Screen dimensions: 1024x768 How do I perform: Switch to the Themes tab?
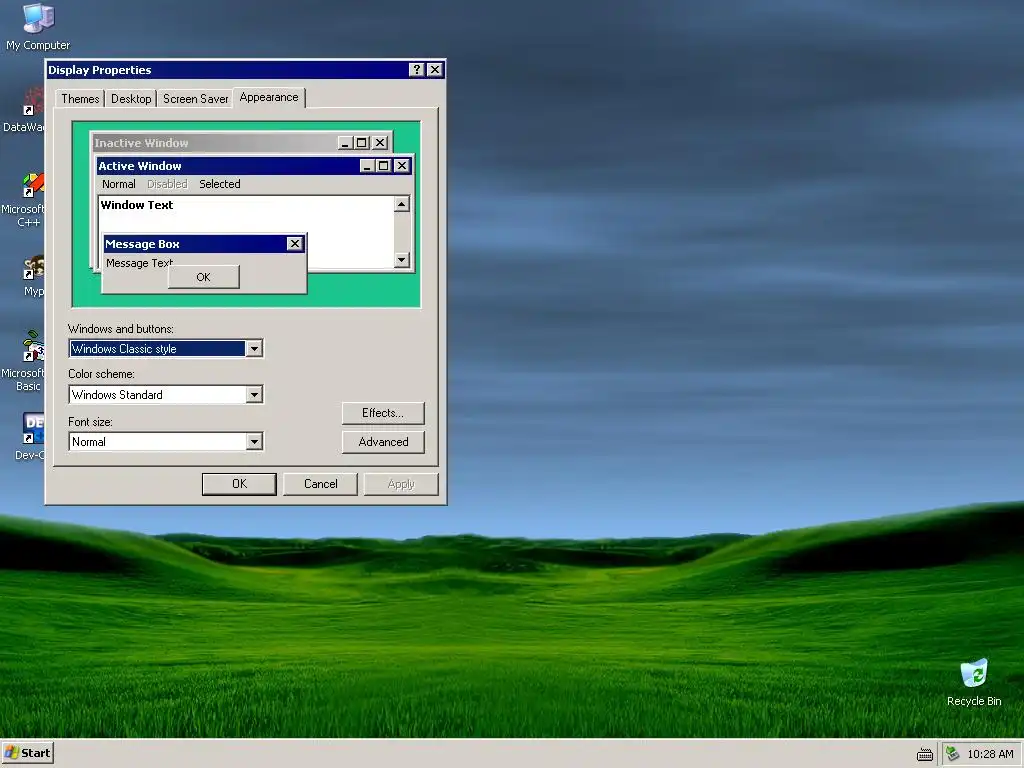click(x=80, y=99)
